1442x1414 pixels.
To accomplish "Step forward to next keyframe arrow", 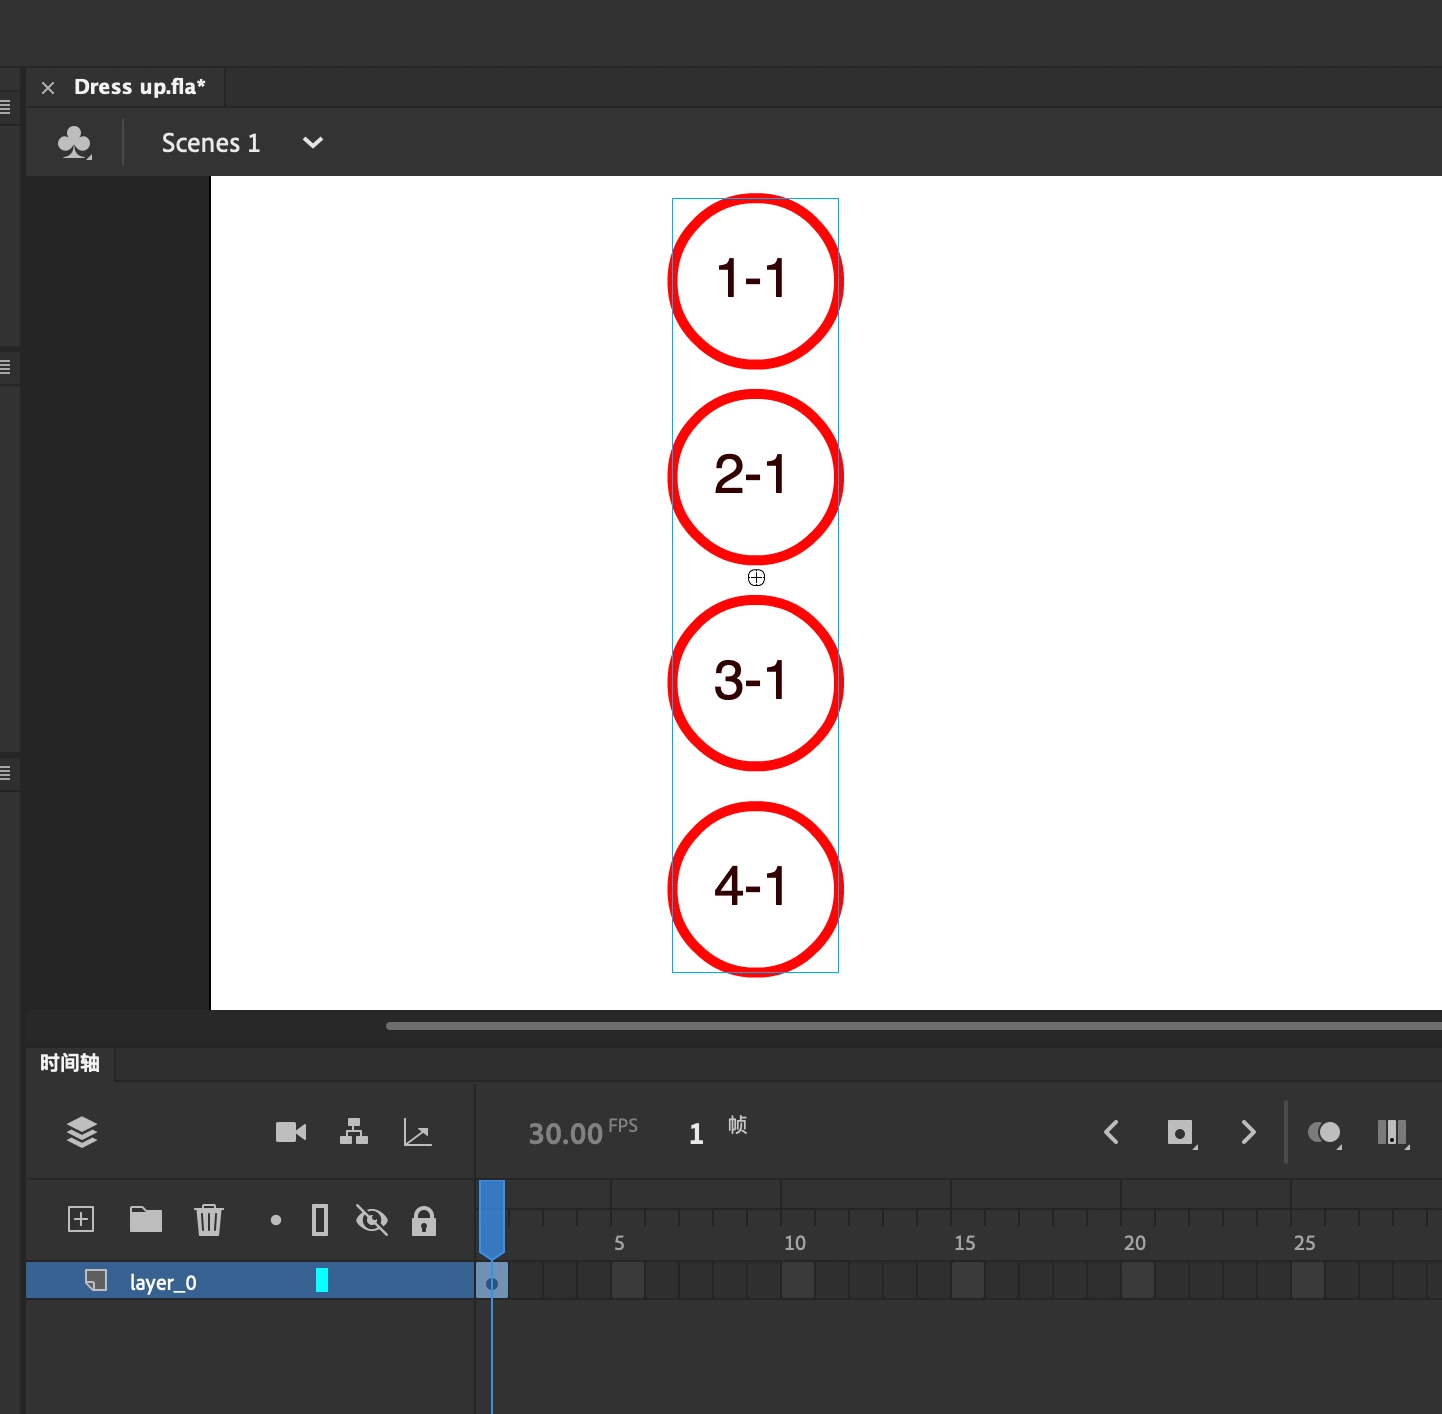I will point(1248,1132).
